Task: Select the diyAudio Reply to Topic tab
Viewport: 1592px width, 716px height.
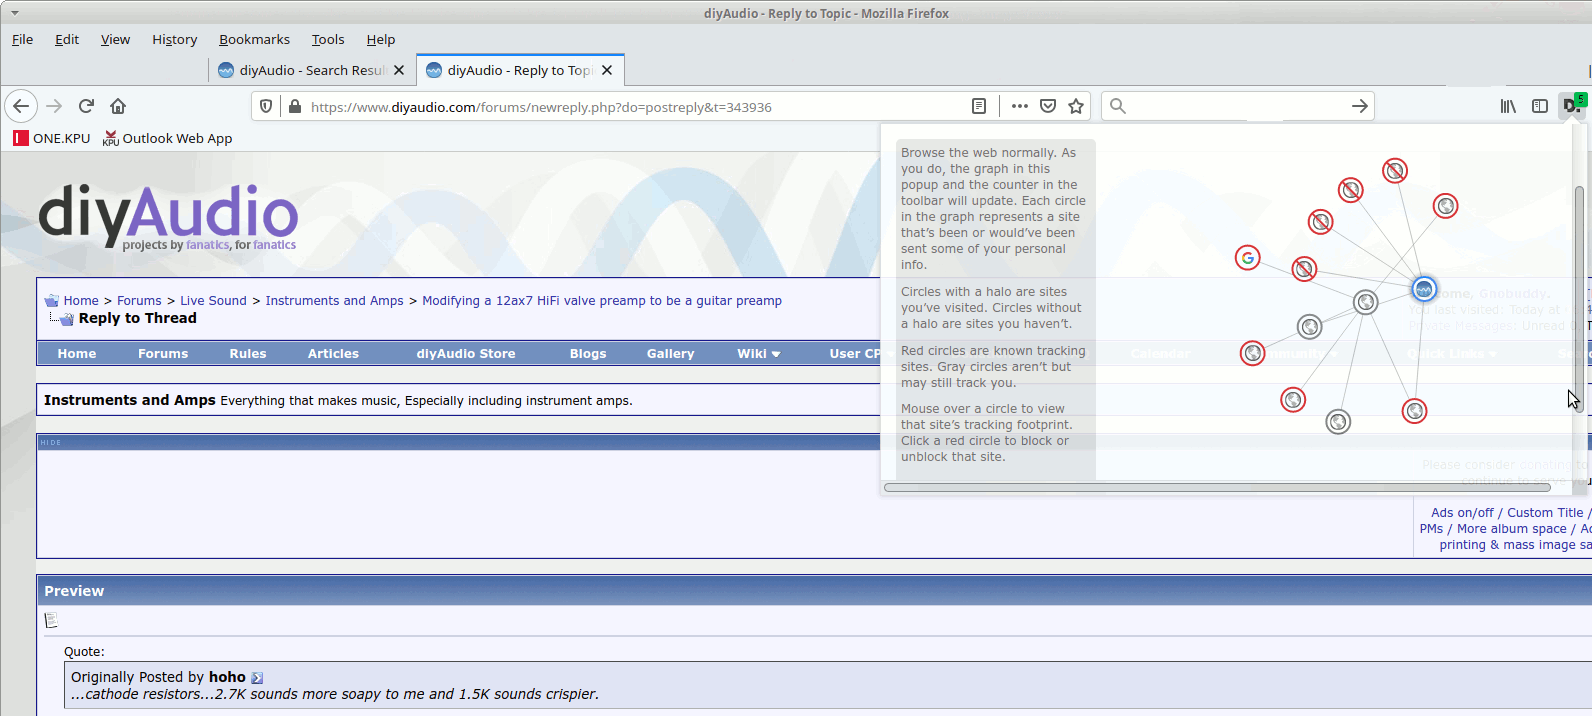Action: click(520, 70)
